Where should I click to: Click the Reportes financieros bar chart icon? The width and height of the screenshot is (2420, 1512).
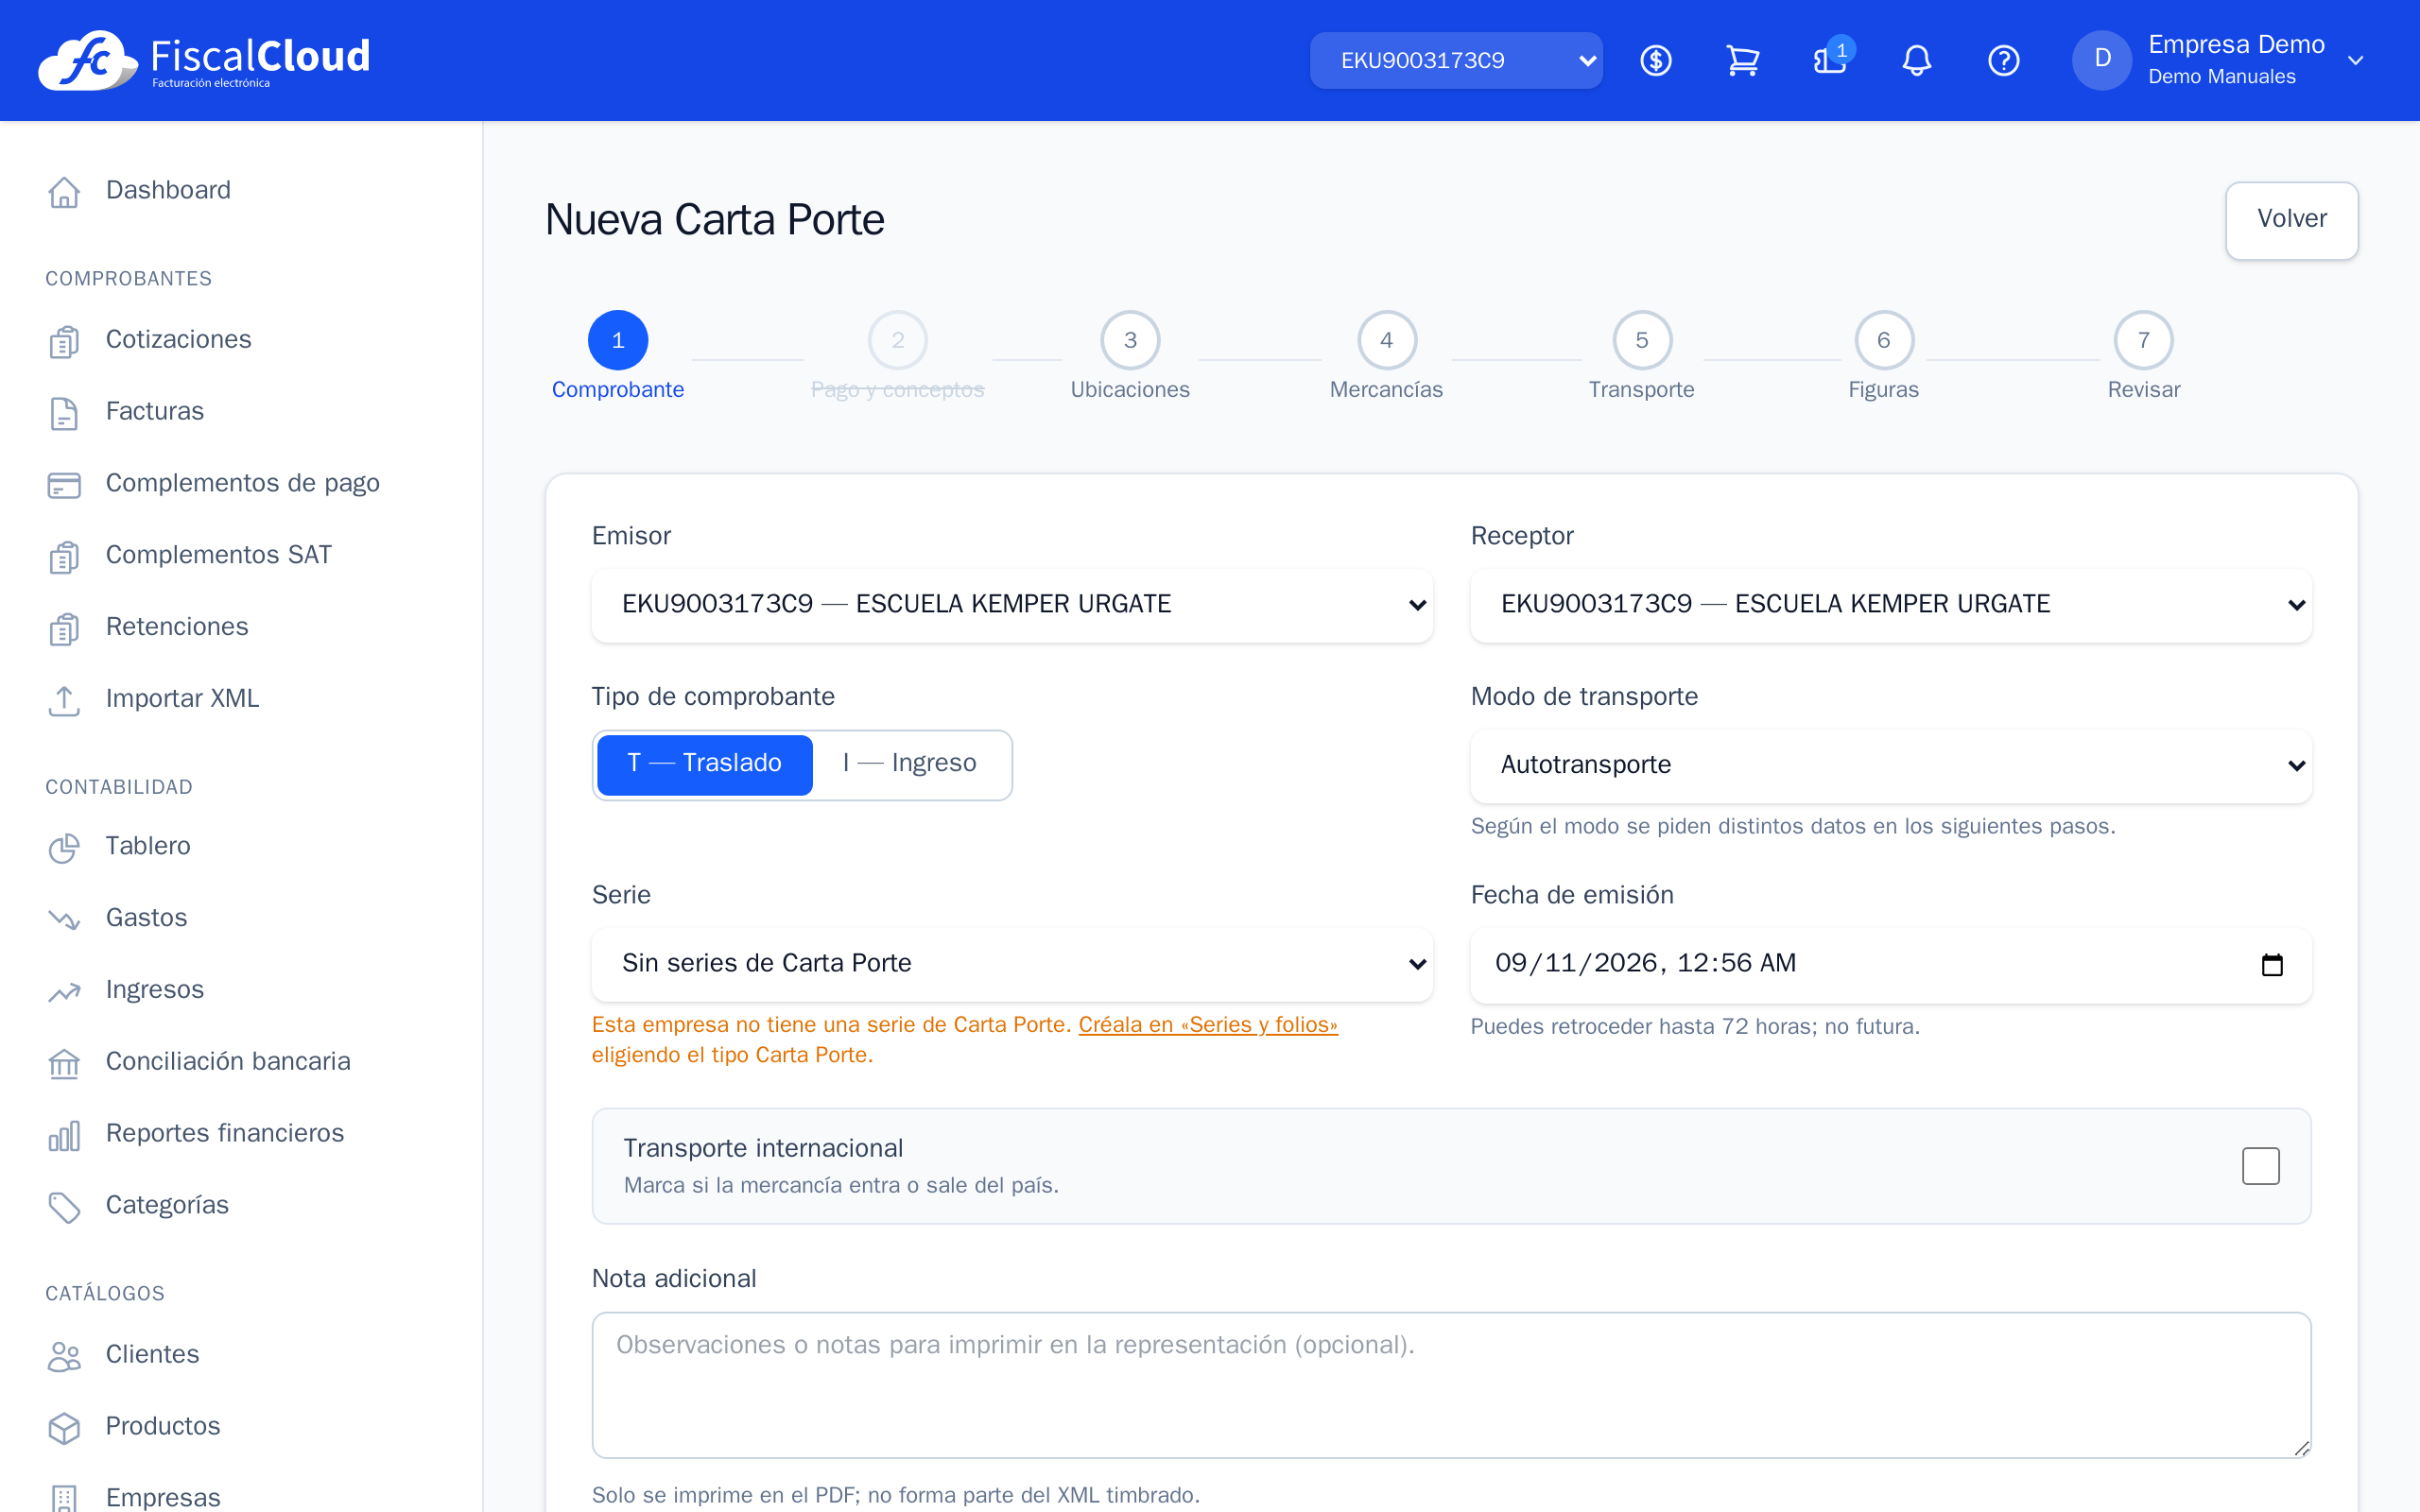[x=64, y=1134]
